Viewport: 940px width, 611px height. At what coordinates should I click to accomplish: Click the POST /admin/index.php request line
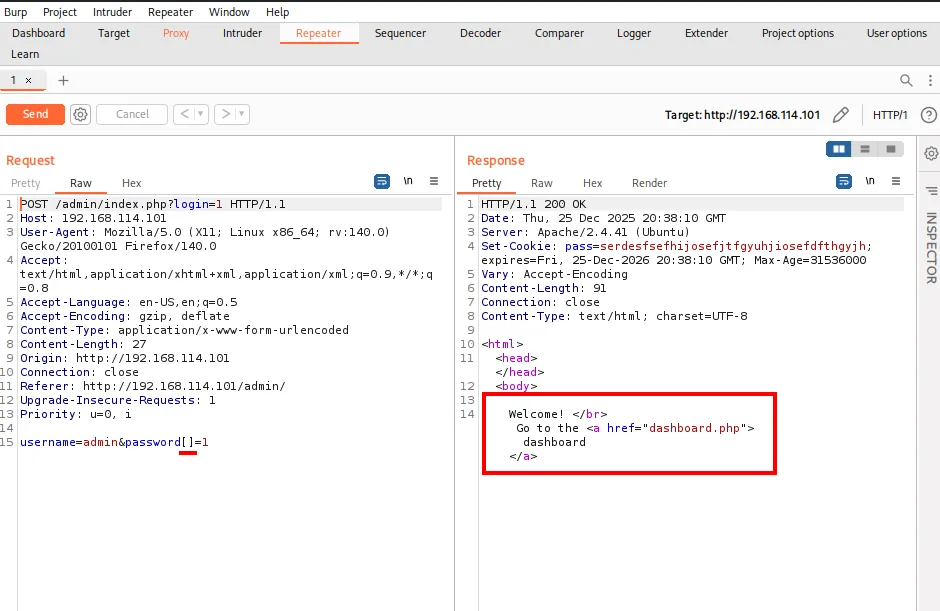(153, 204)
